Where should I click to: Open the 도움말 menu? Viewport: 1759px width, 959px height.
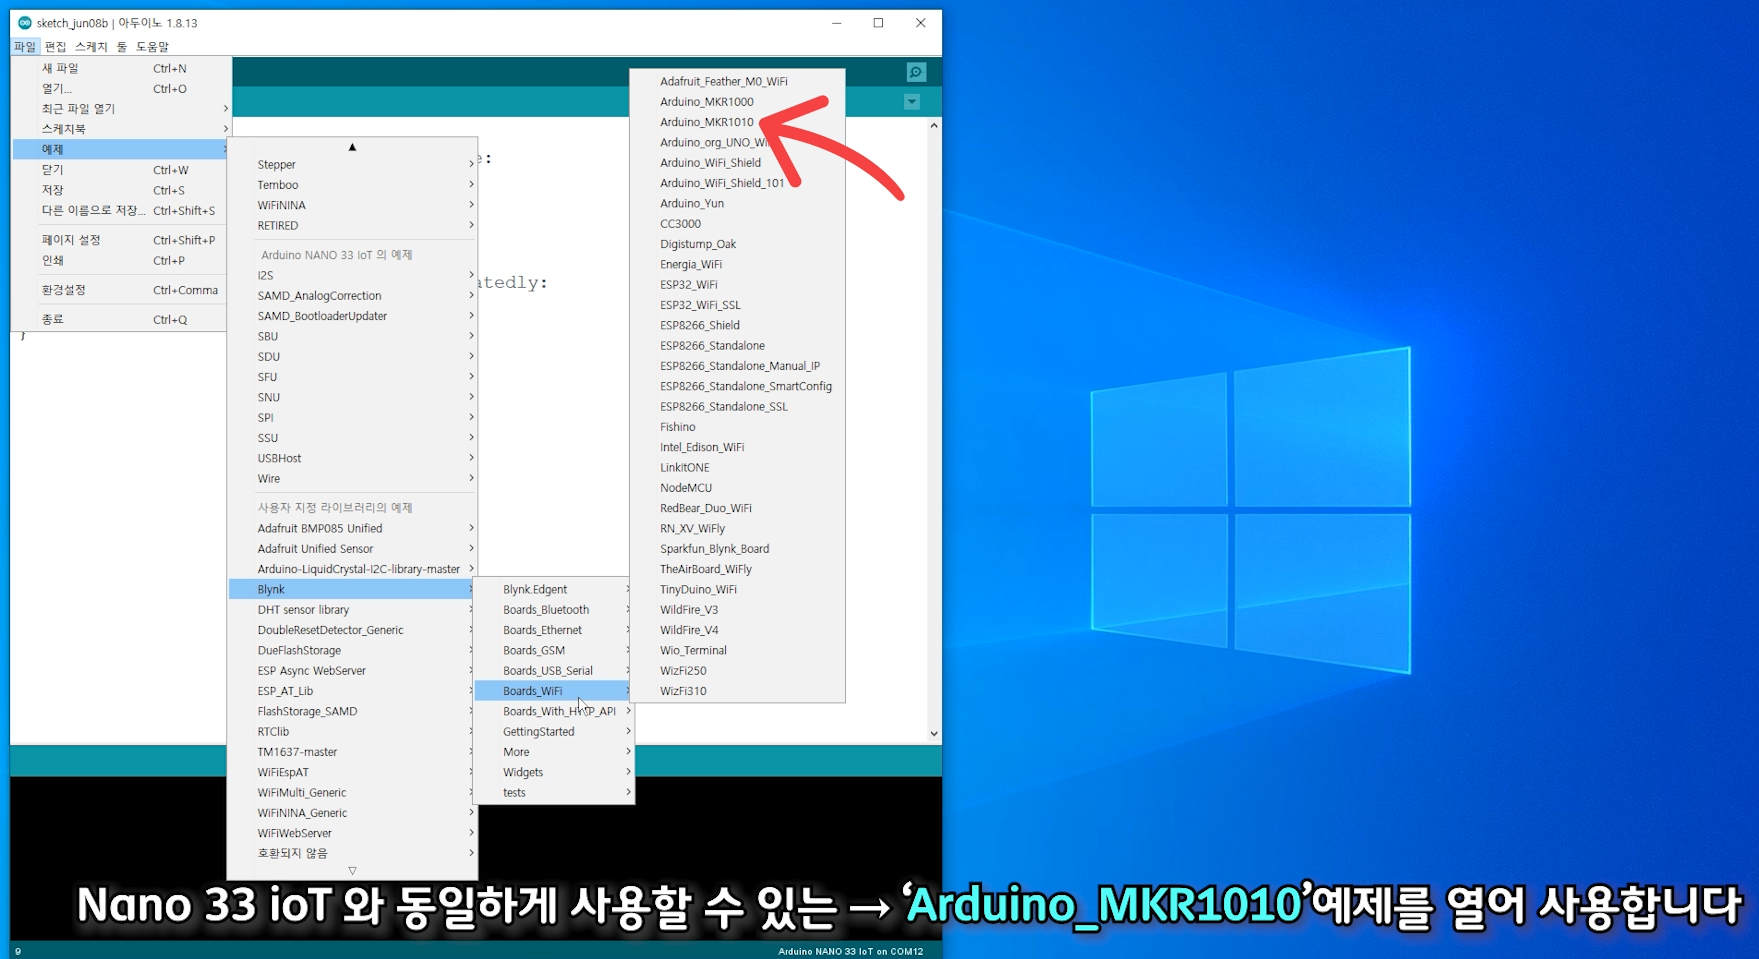152,47
